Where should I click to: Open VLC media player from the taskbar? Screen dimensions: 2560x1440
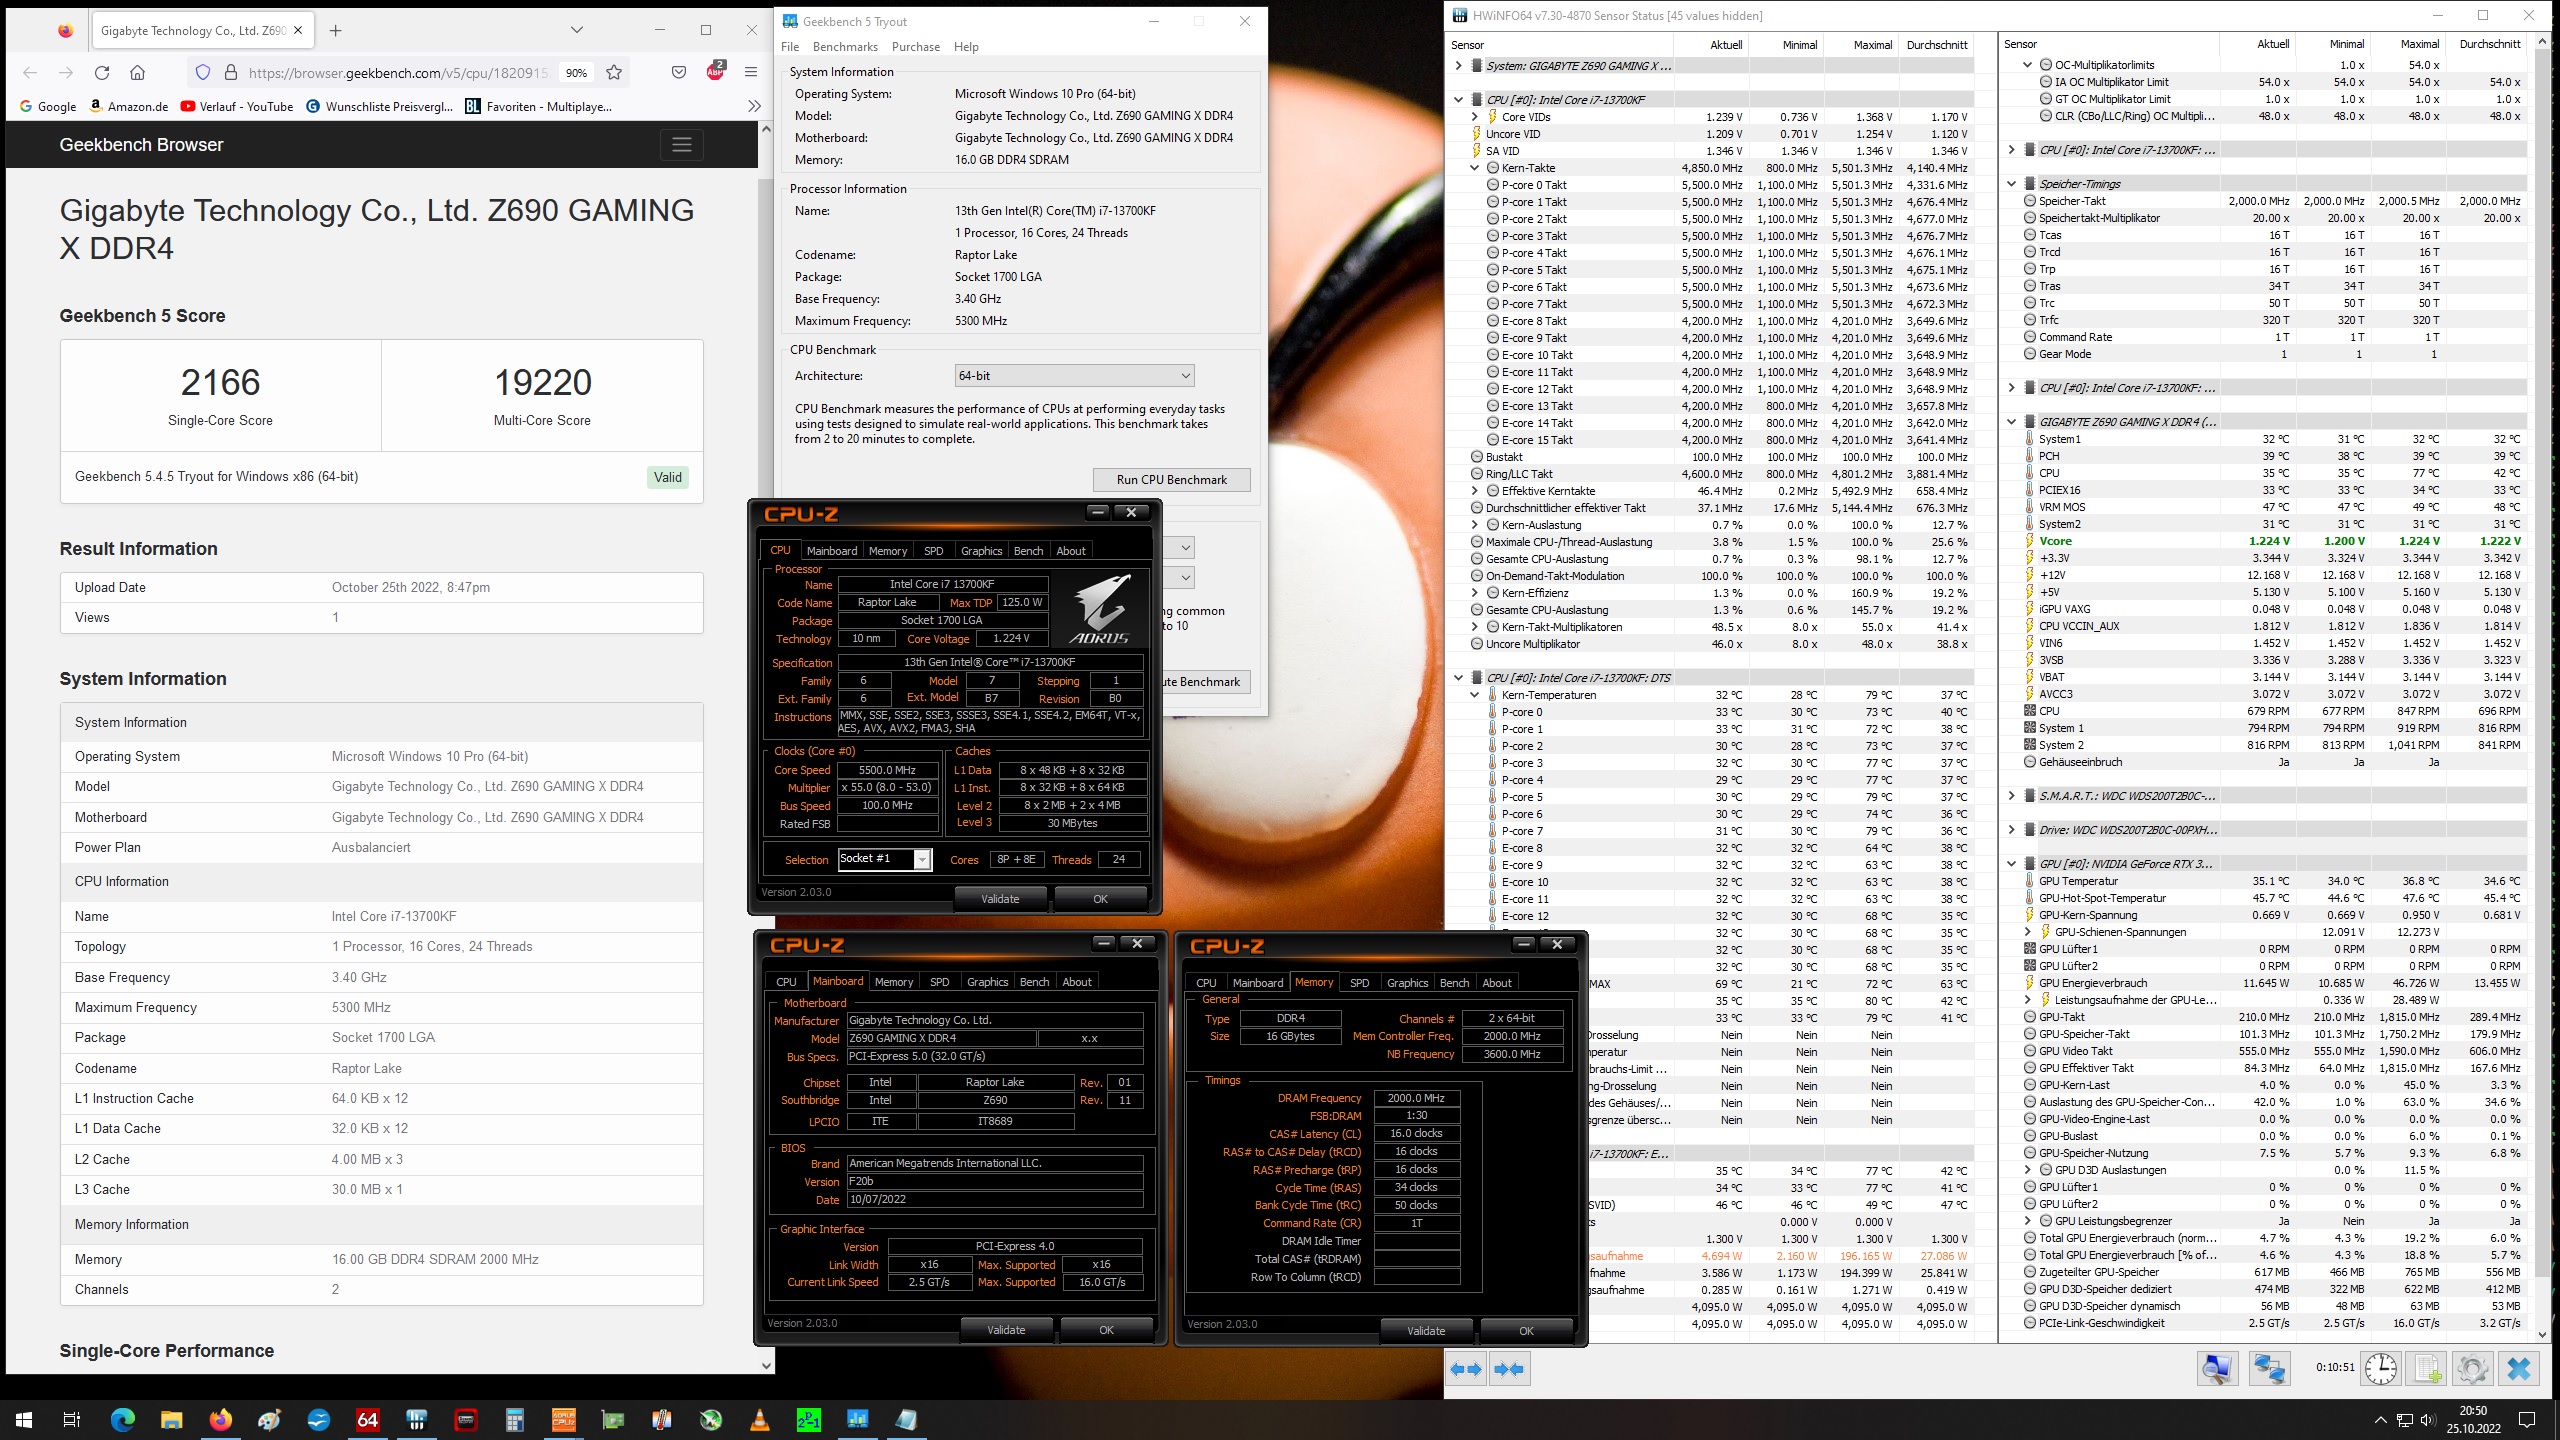[x=759, y=1419]
